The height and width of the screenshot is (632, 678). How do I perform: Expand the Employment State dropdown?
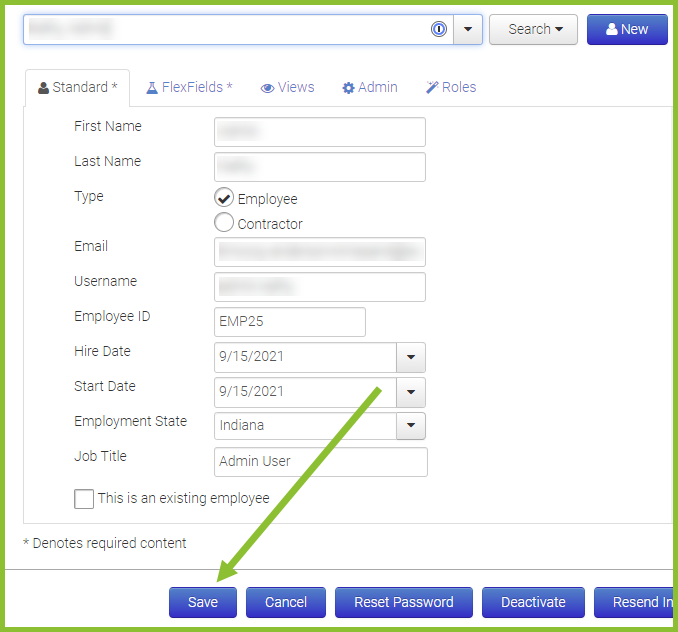[411, 426]
